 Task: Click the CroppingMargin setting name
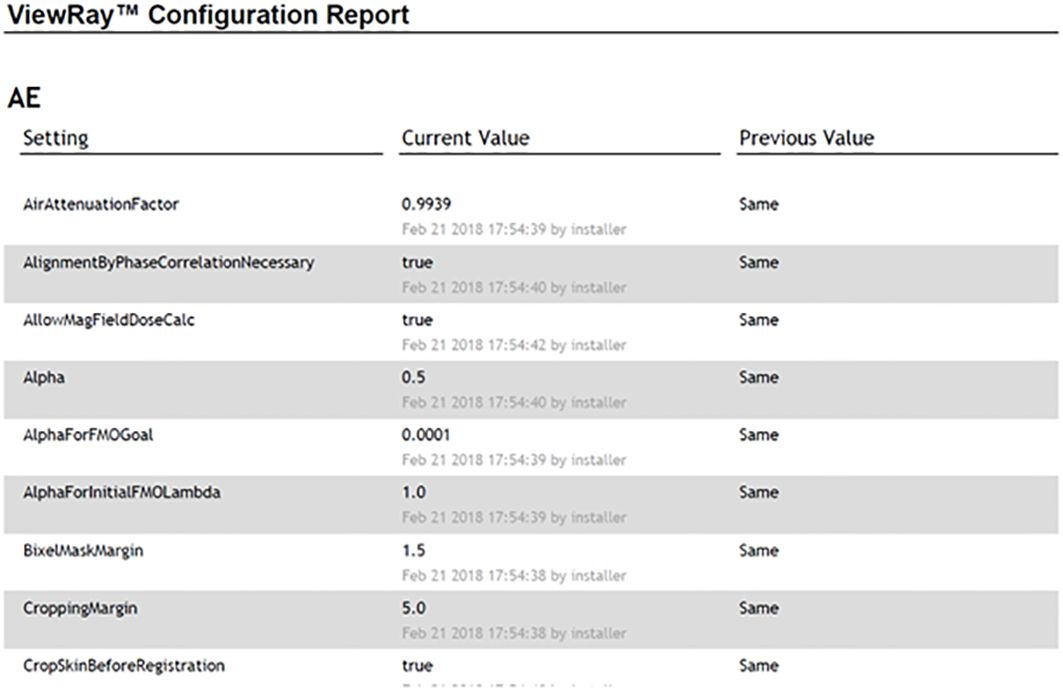[80, 608]
